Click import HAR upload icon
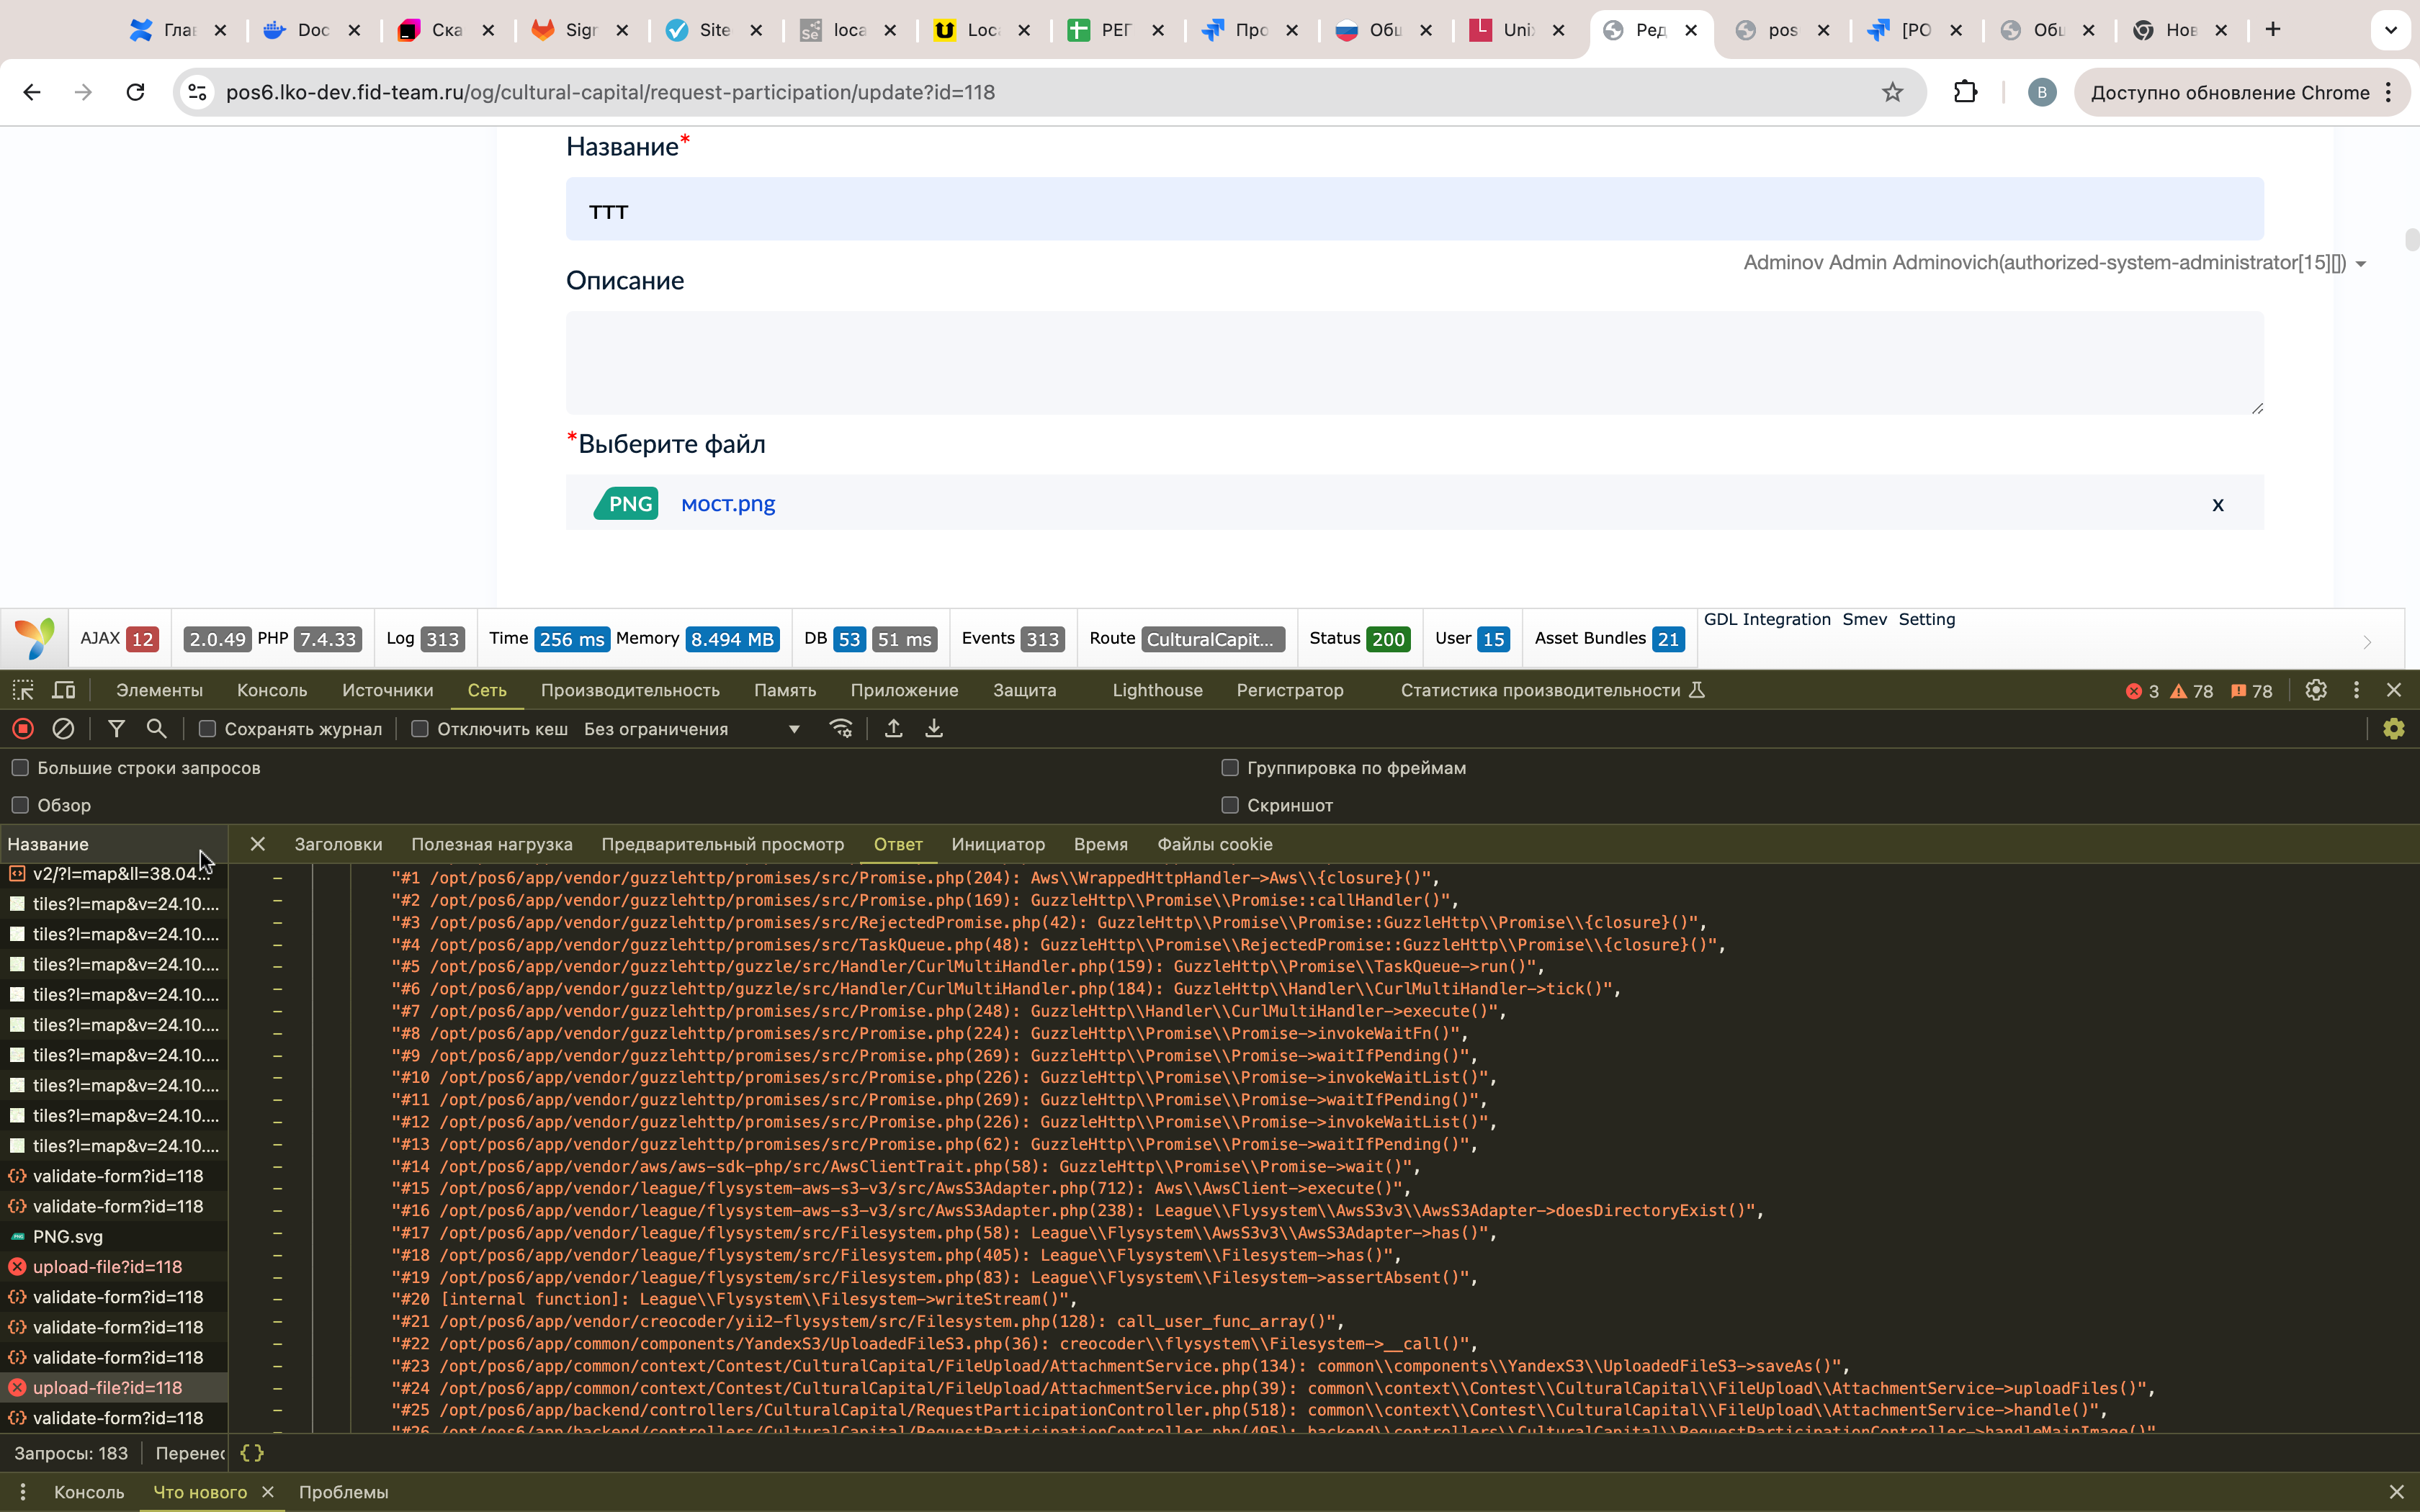2420x1512 pixels. [x=893, y=729]
